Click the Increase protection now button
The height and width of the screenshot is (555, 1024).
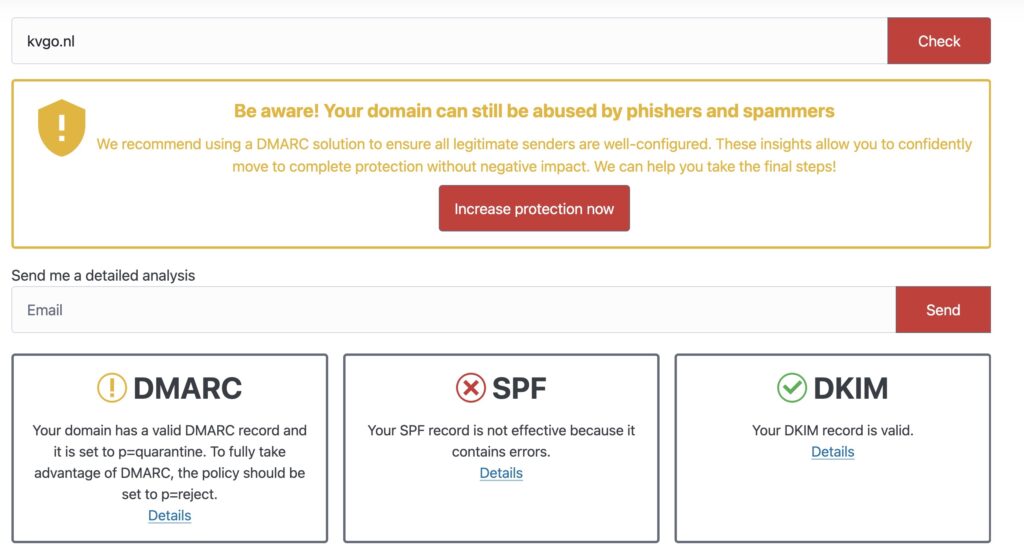[534, 209]
